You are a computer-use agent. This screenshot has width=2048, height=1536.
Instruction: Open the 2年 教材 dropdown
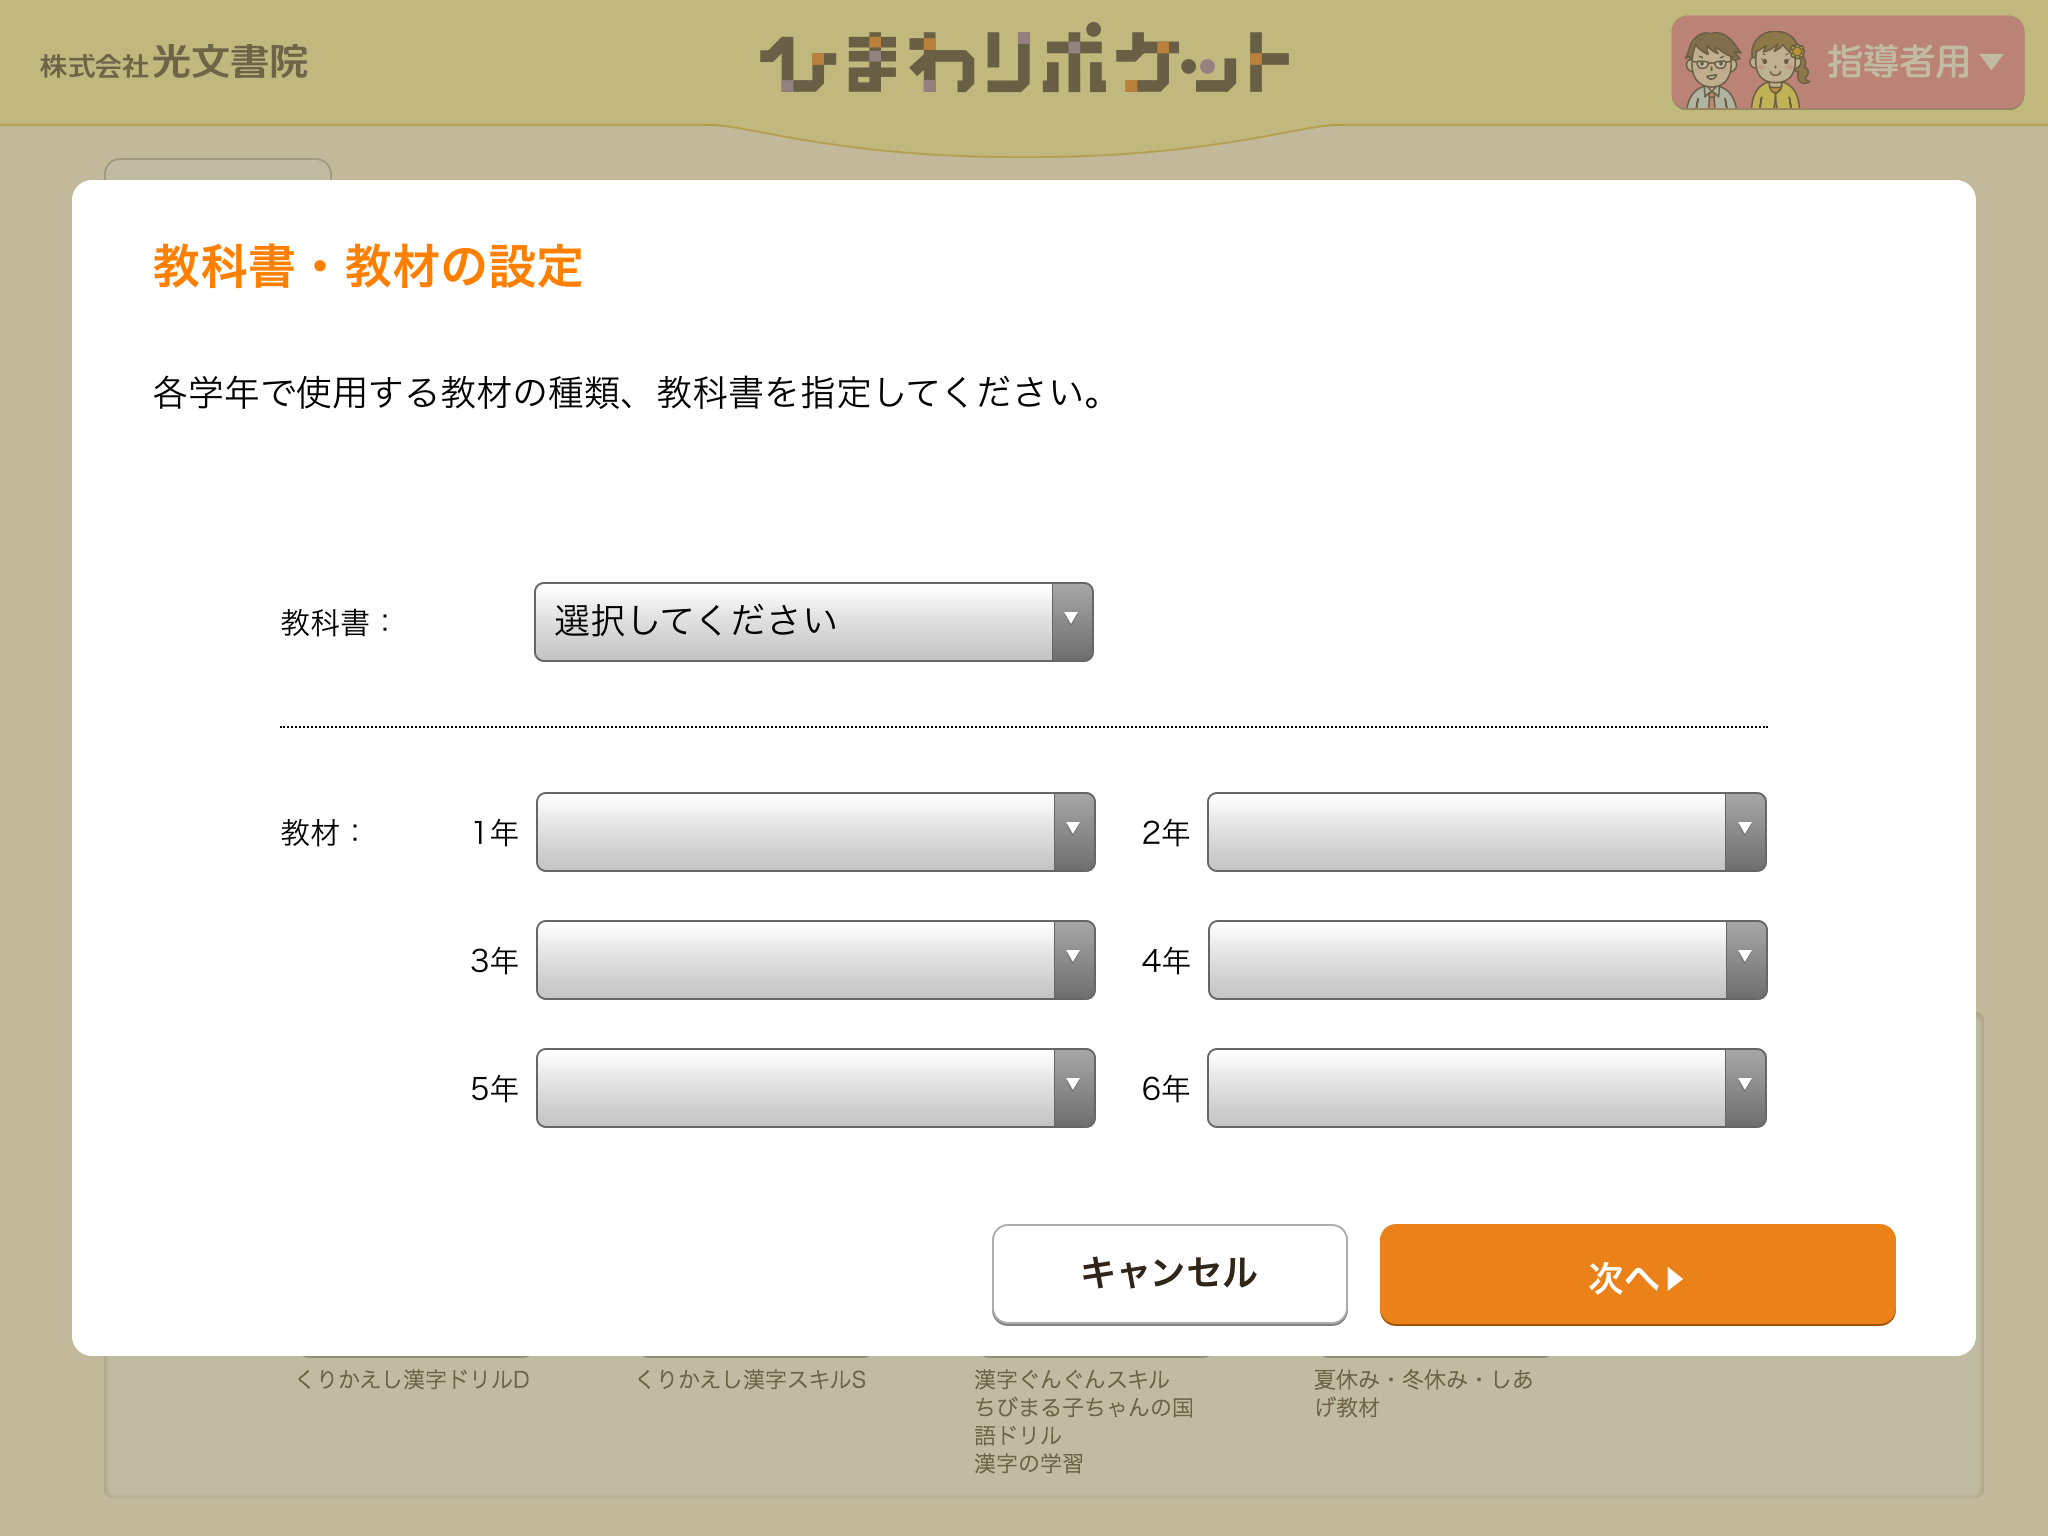pos(1487,832)
